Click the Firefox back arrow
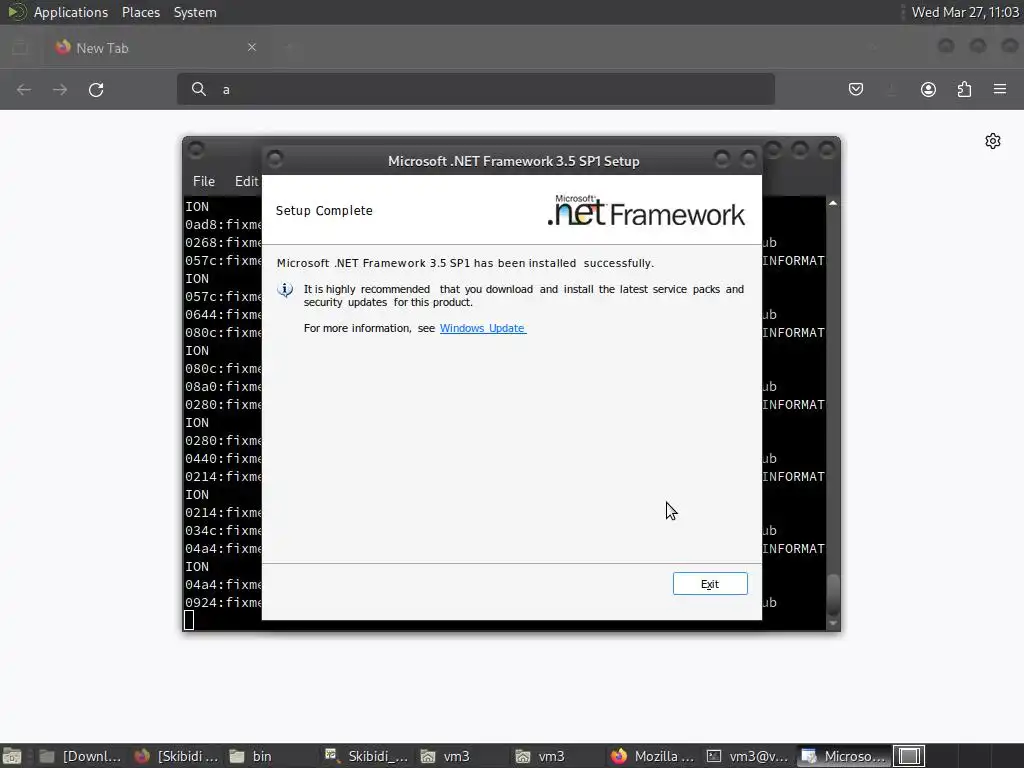Viewport: 1024px width, 768px height. click(x=24, y=89)
